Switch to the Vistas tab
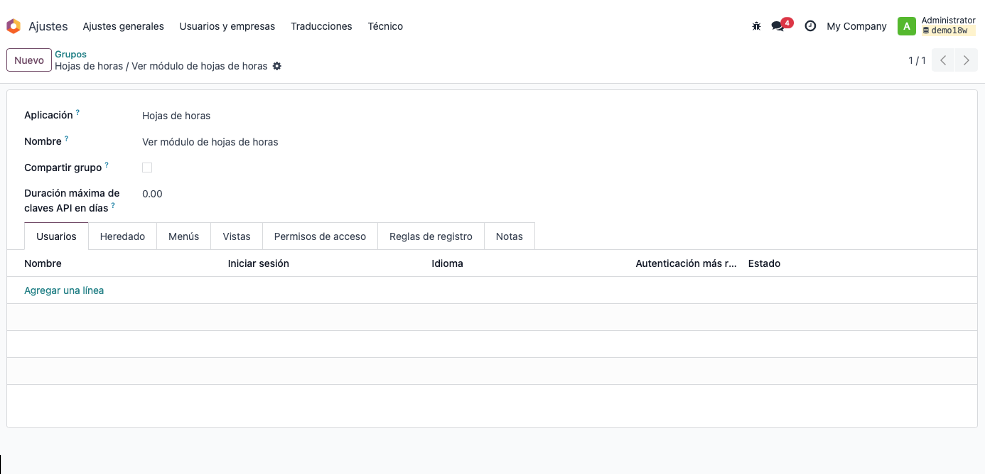 (x=236, y=237)
